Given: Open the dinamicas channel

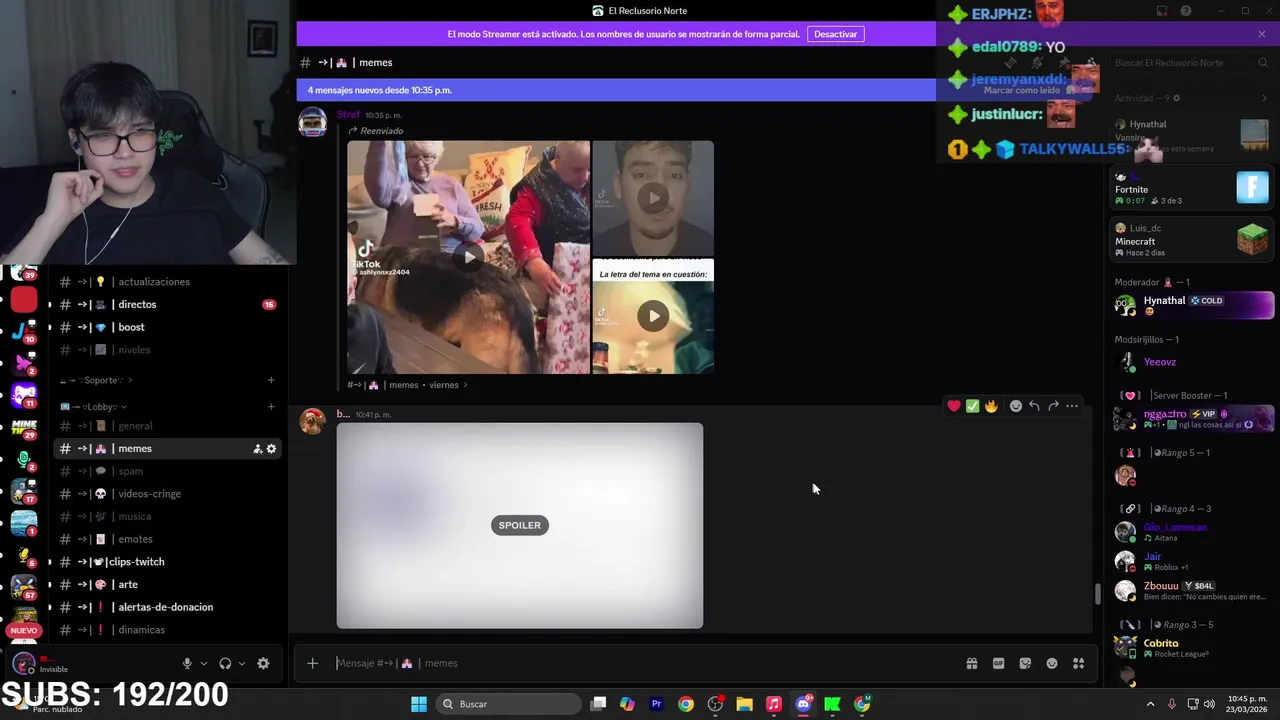Looking at the screenshot, I should (167, 630).
